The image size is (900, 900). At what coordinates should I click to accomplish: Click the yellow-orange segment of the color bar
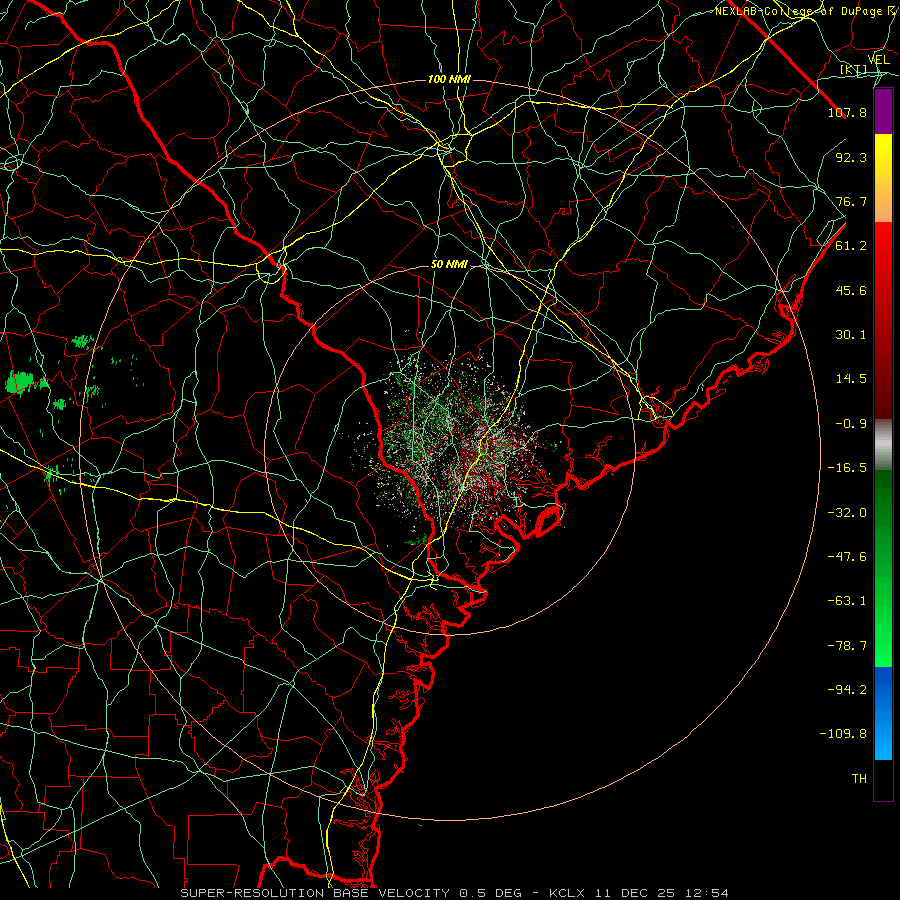pos(883,178)
